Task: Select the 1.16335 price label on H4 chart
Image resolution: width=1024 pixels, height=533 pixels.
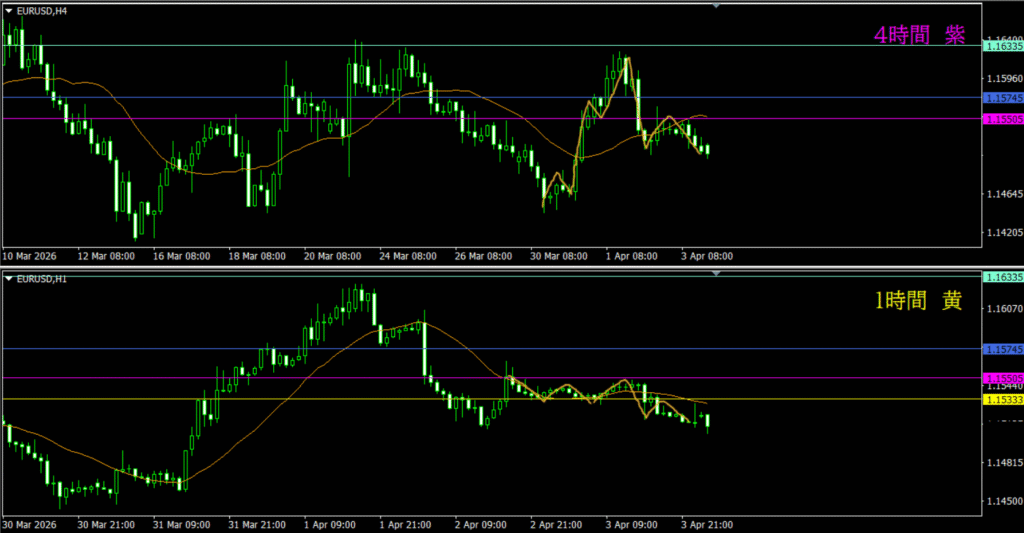Action: (x=1003, y=46)
